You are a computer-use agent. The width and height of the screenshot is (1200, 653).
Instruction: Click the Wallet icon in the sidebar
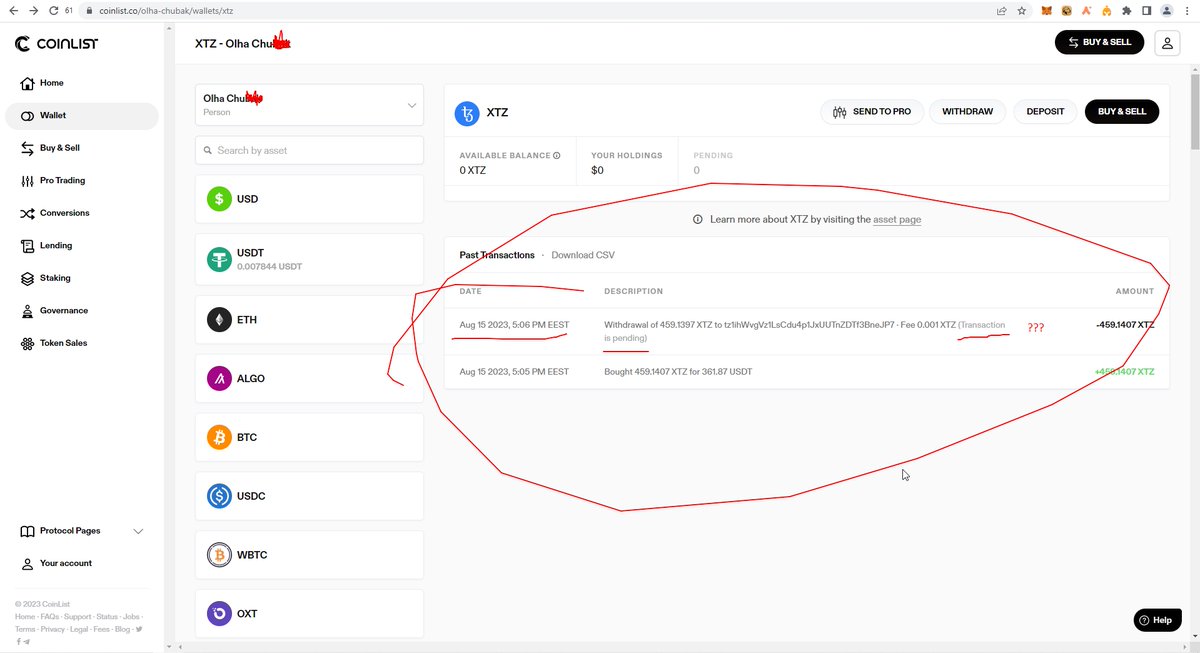click(27, 116)
